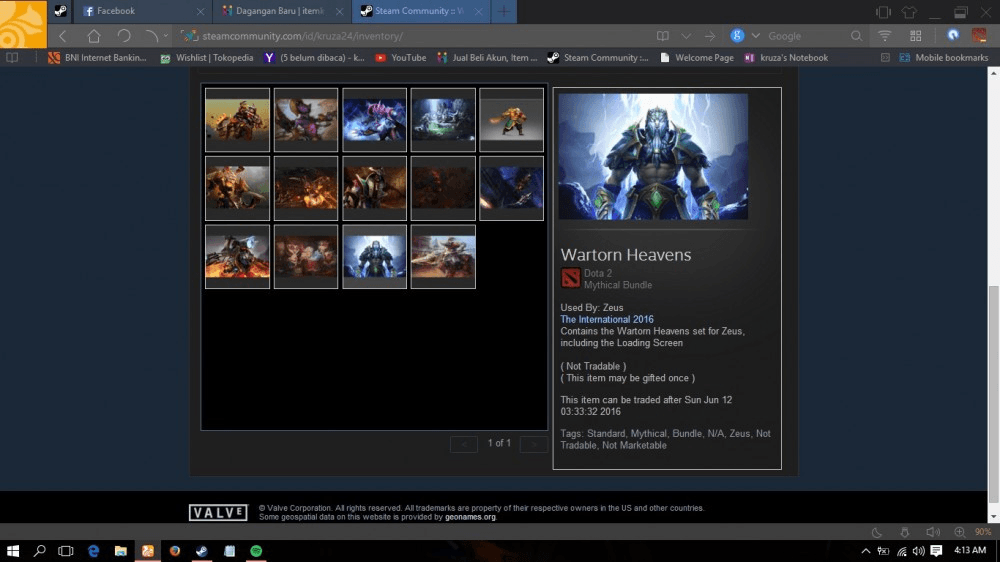Go to previous inventory page
The width and height of the screenshot is (1000, 562).
[464, 444]
